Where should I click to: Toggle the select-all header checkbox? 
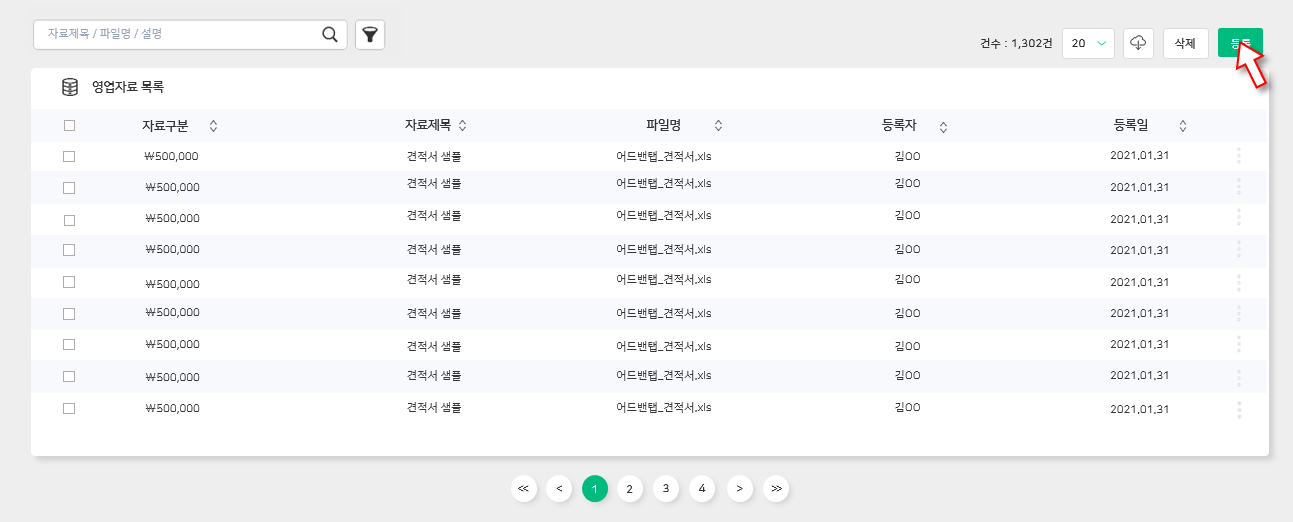pyautogui.click(x=69, y=126)
